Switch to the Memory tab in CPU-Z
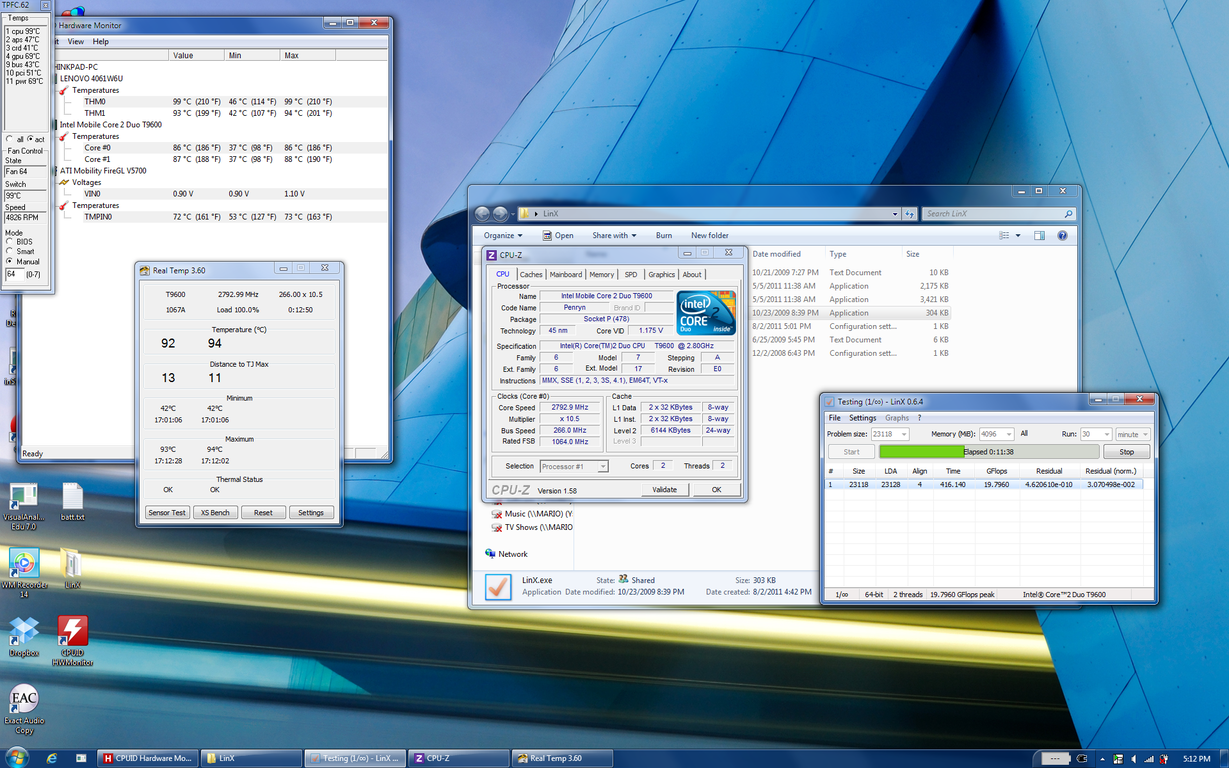Screen dimensions: 1229x768 coord(602,274)
